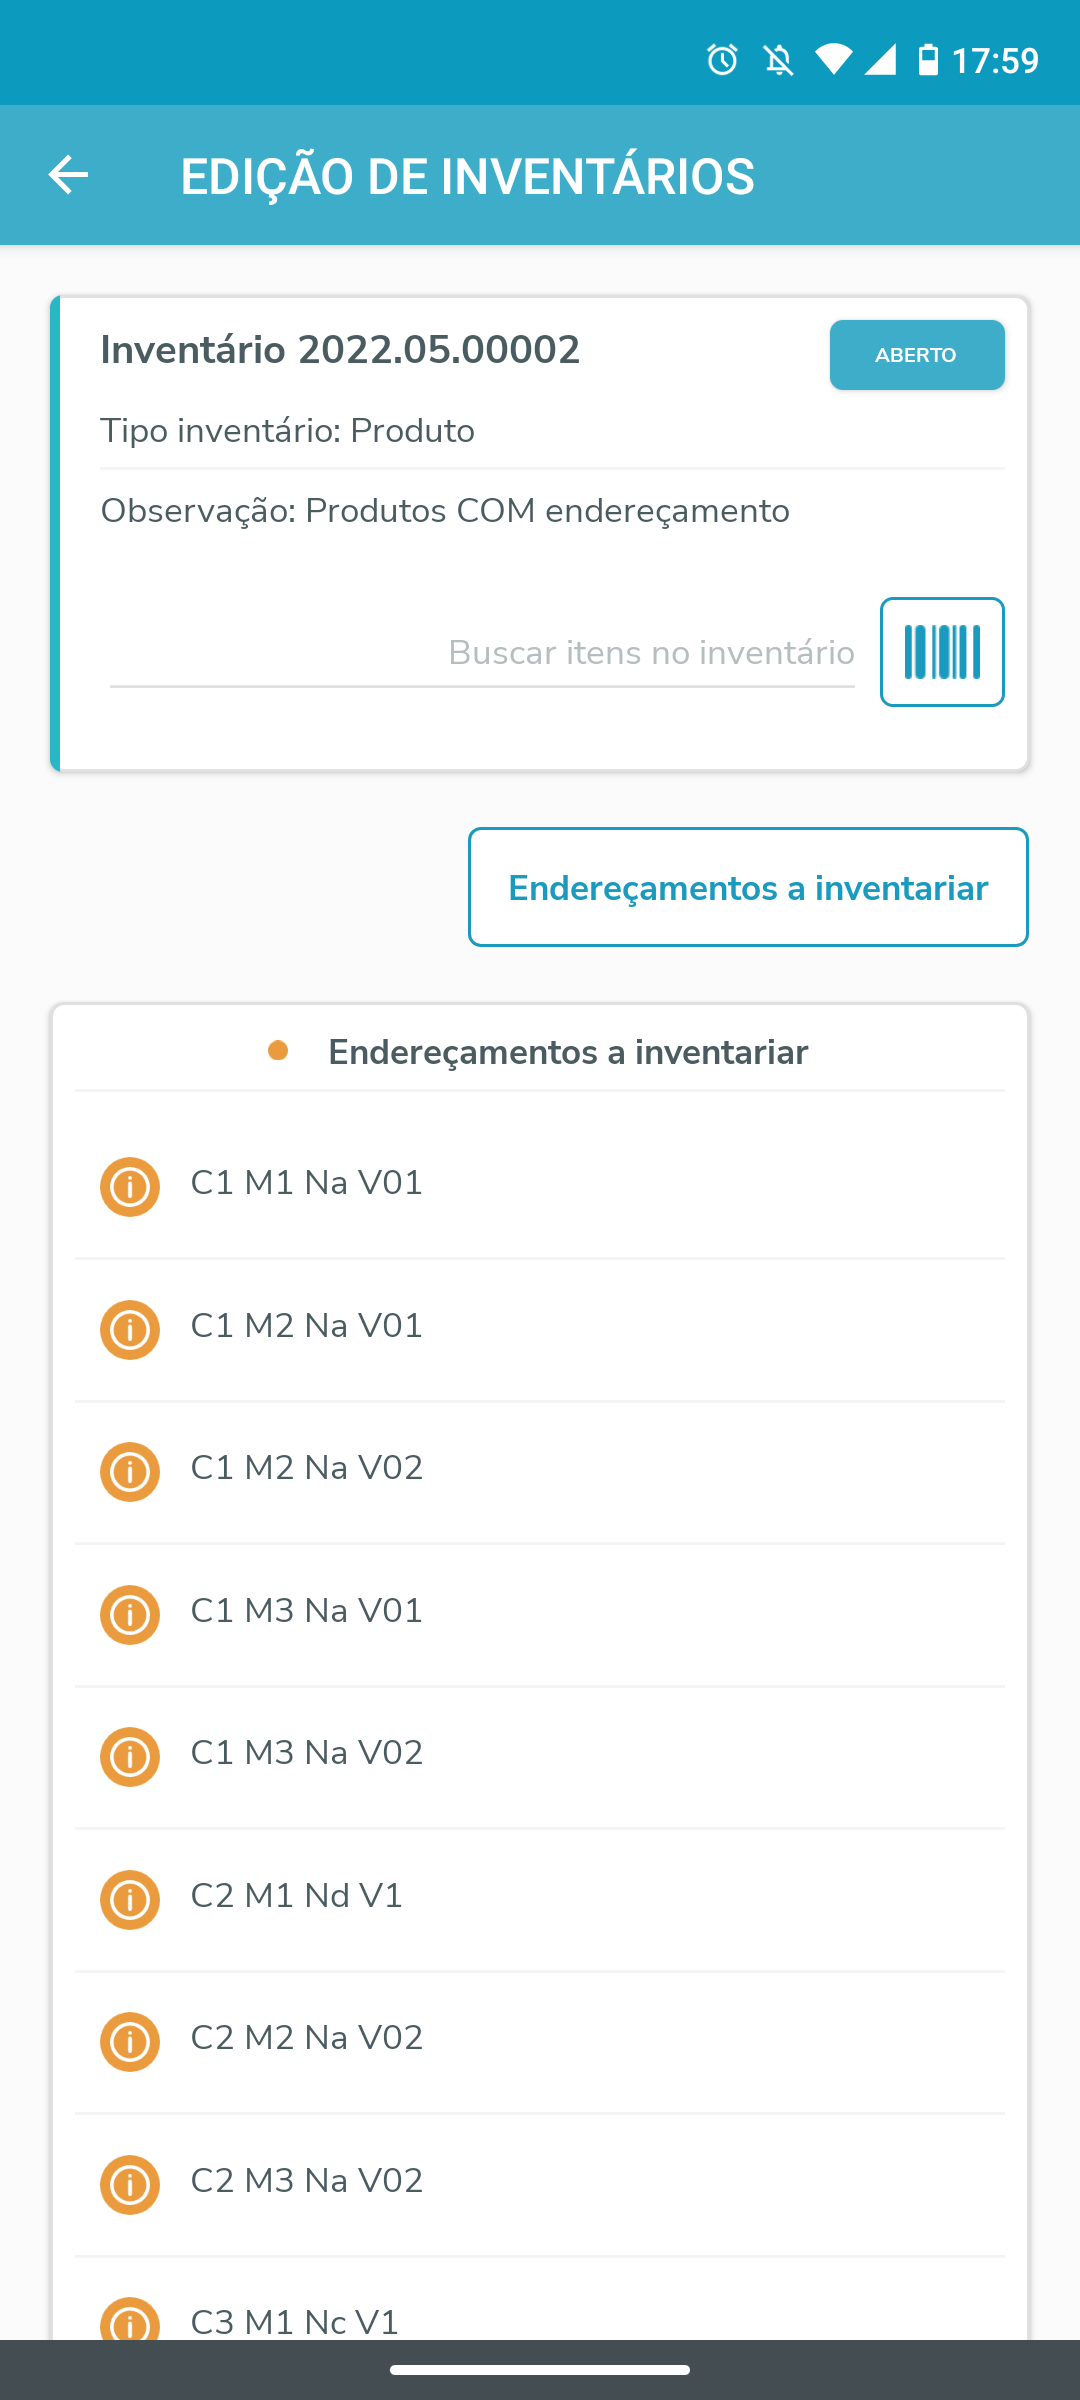This screenshot has height=2400, width=1080.
Task: Choose the C1 M3 Na V02 entry
Action: (x=307, y=1753)
